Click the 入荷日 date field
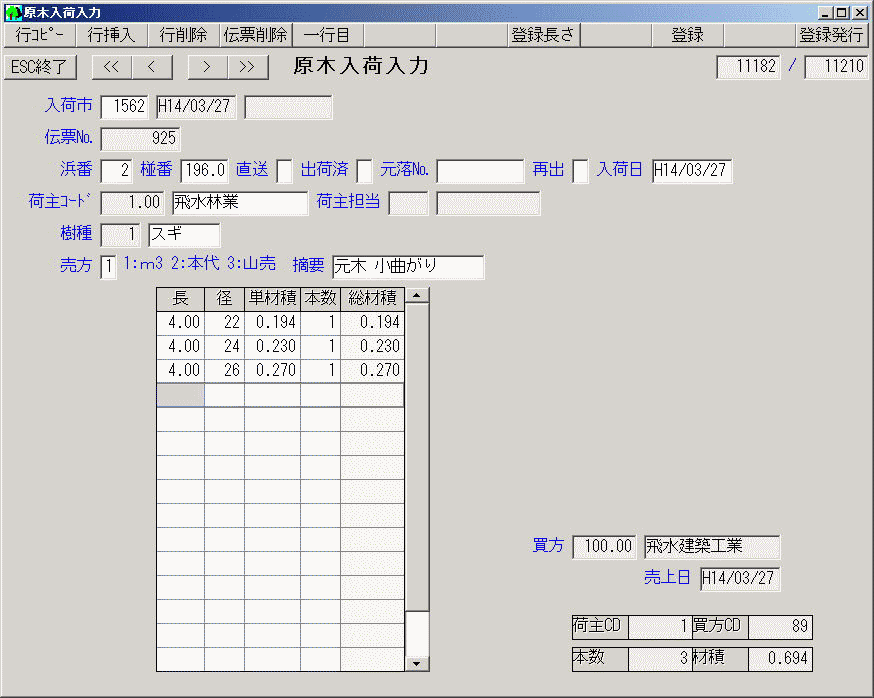Viewport: 874px width, 698px height. point(692,171)
